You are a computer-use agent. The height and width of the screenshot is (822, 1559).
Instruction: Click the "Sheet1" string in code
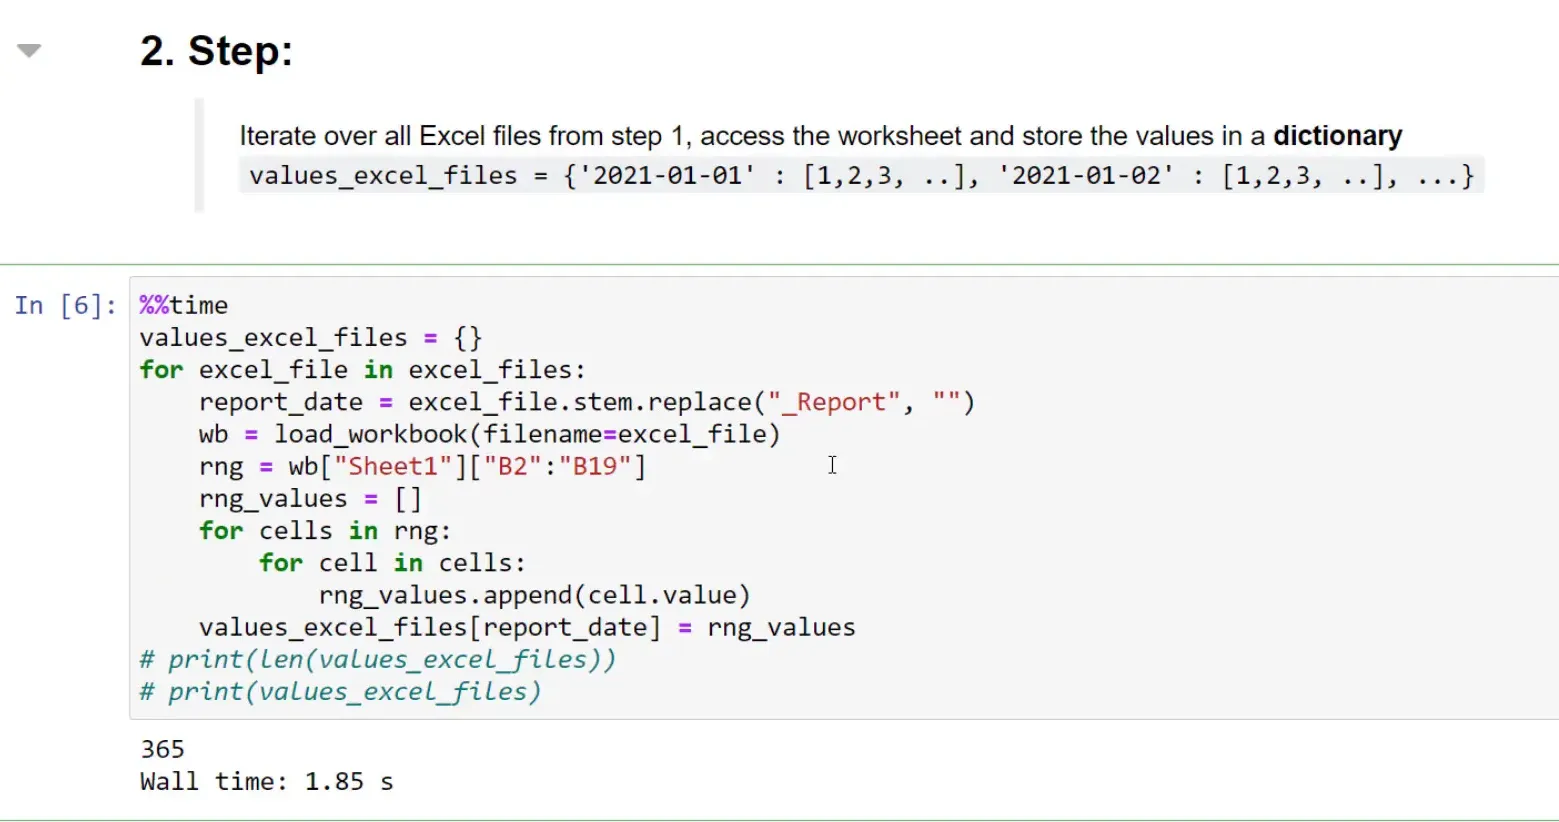click(x=394, y=465)
